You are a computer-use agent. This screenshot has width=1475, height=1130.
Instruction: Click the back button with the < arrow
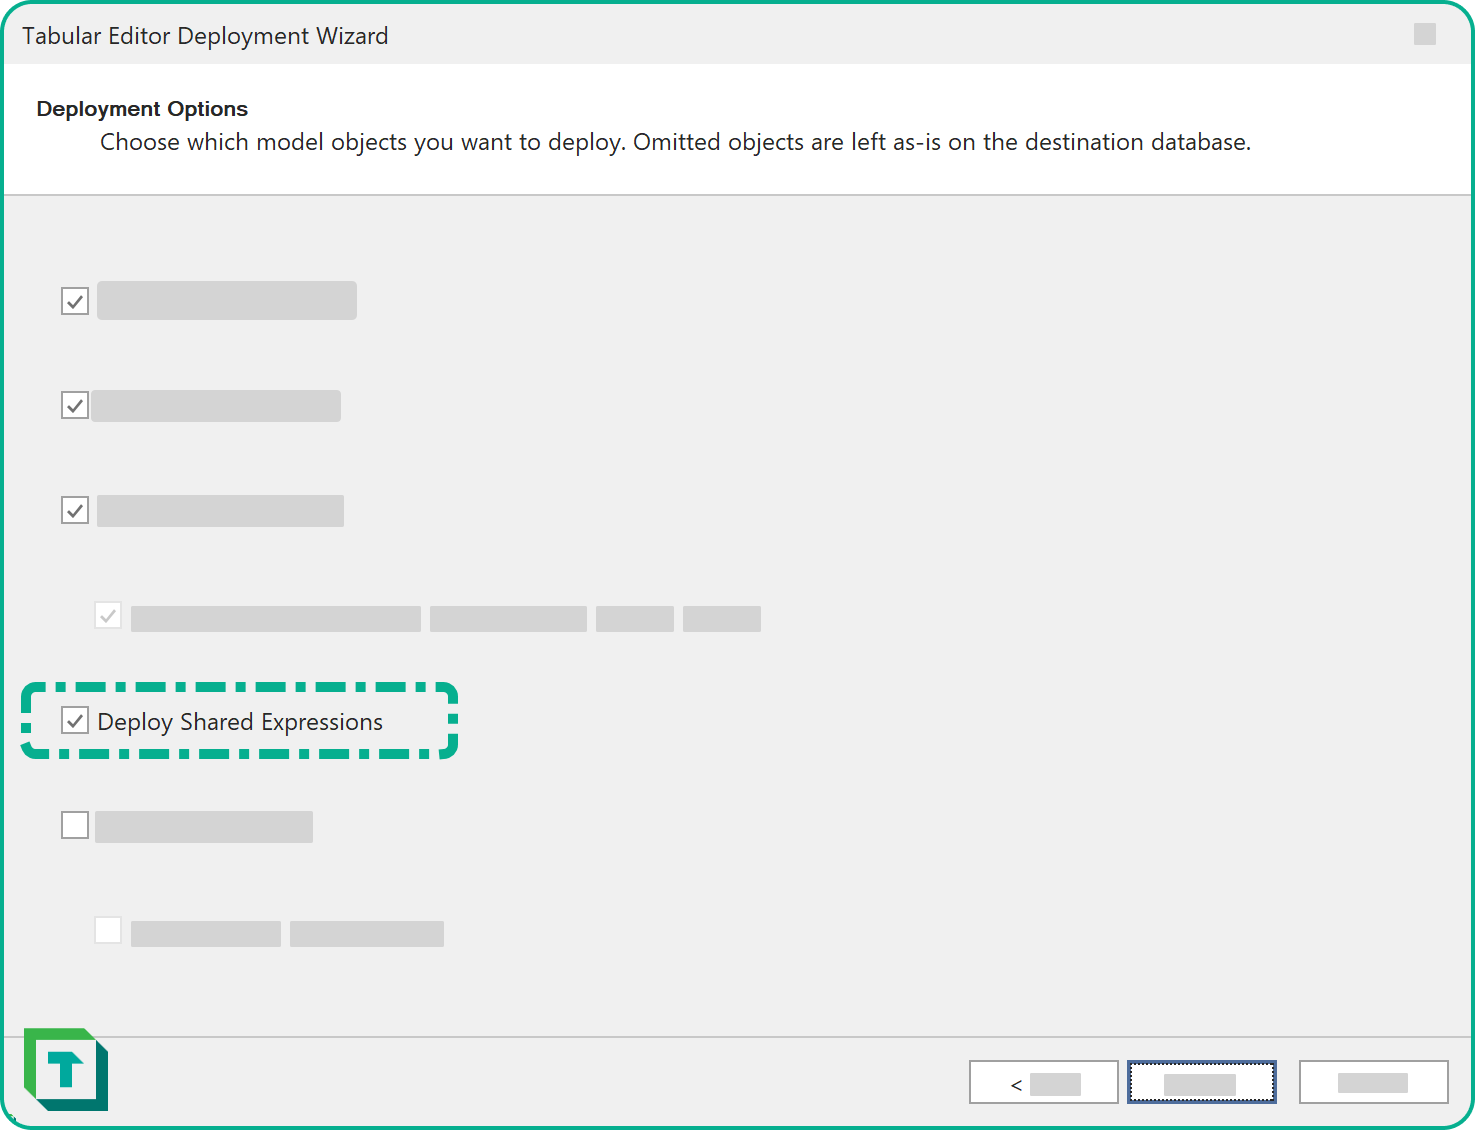point(1043,1082)
